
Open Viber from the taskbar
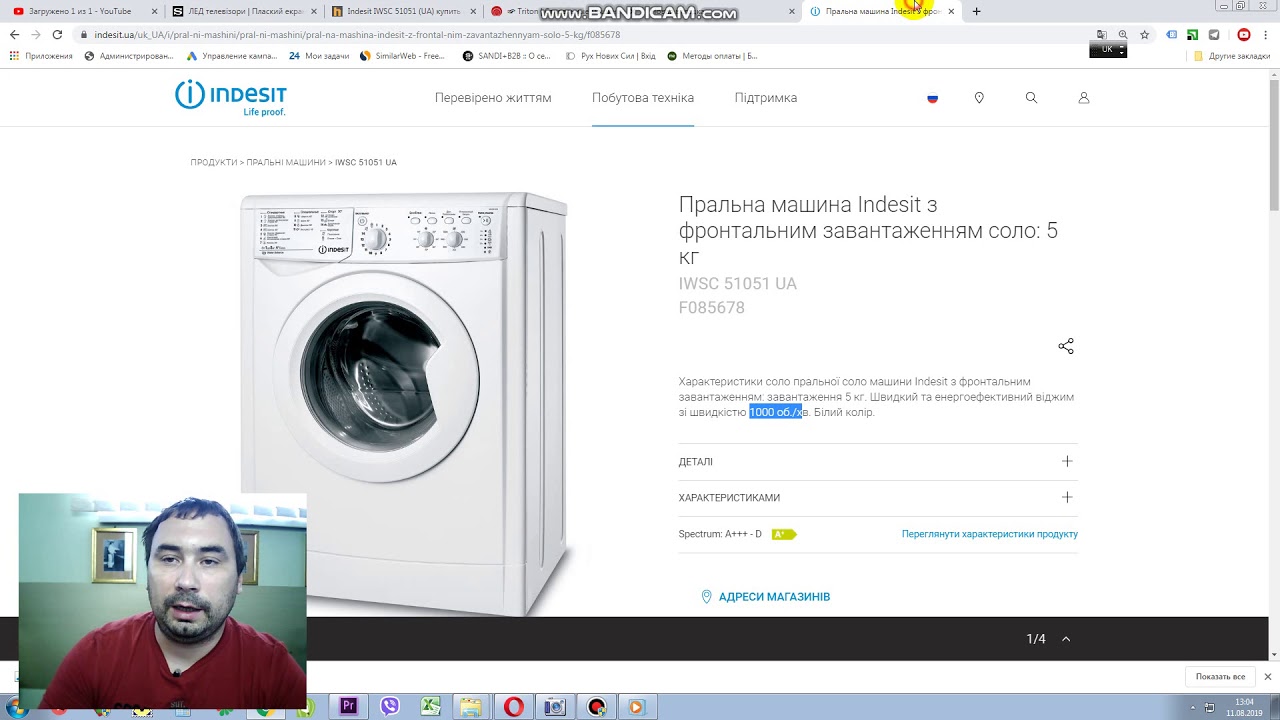click(x=389, y=706)
